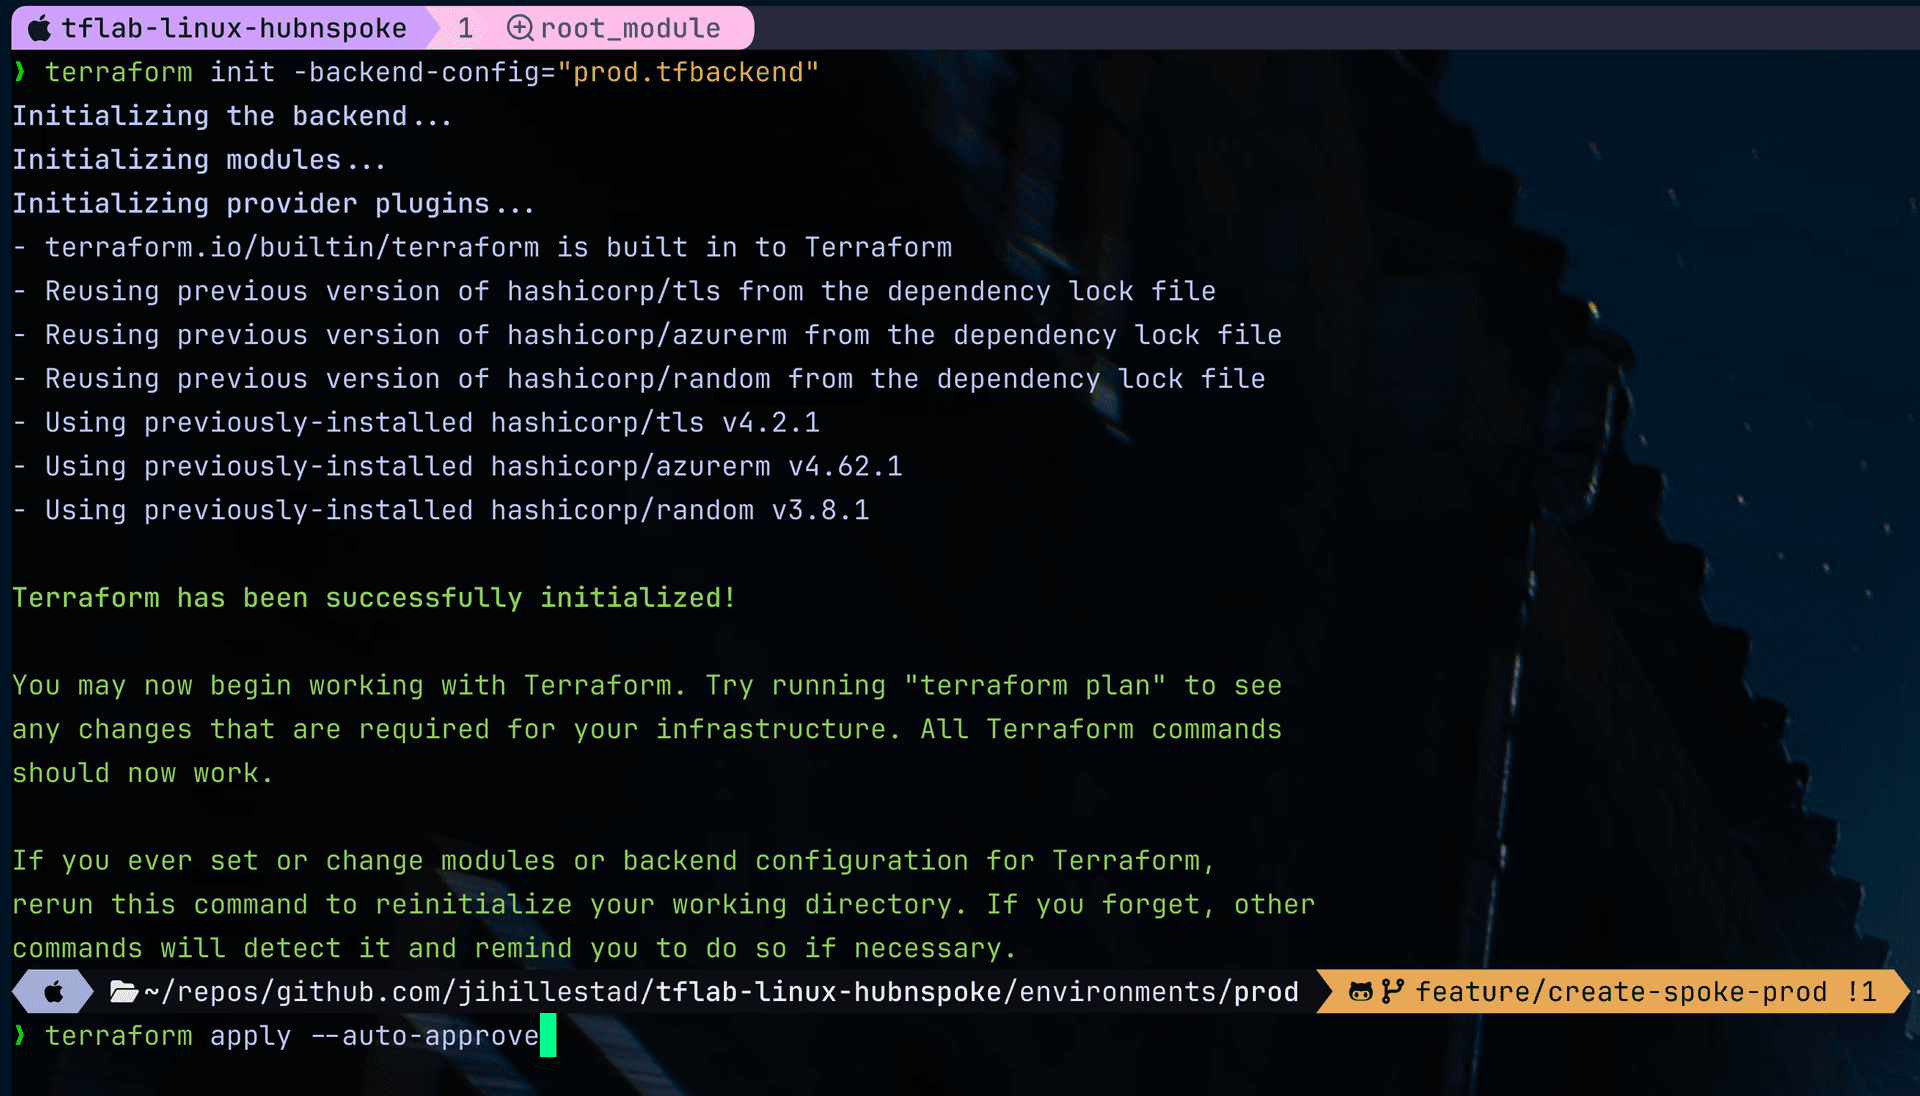Select the tflab-linux-hubnspoke tab

[x=237, y=27]
